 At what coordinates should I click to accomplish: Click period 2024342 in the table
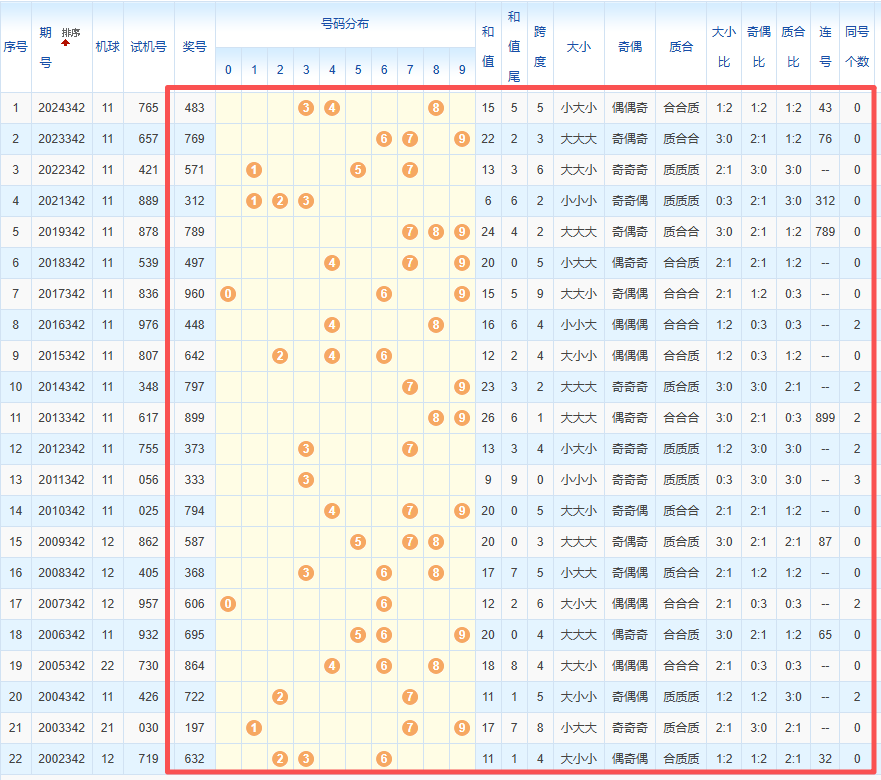pyautogui.click(x=62, y=108)
